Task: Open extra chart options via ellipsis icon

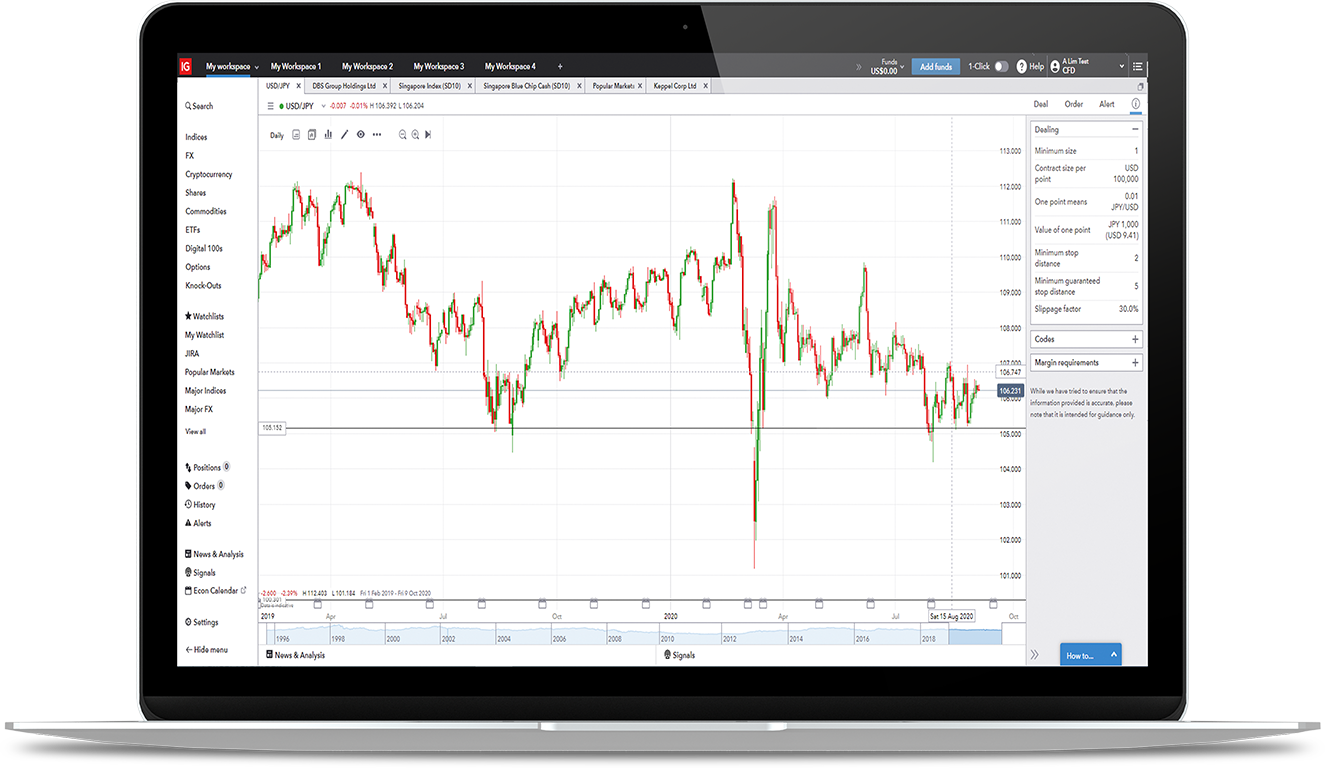Action: (x=377, y=134)
